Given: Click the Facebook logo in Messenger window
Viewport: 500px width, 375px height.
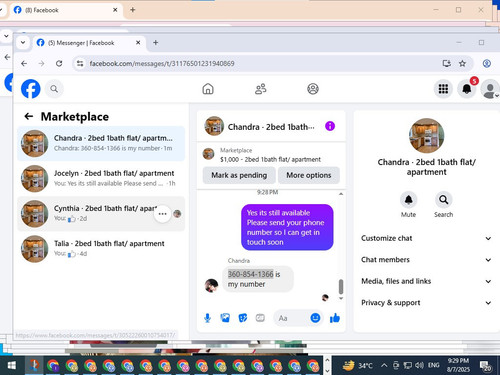Looking at the screenshot, I should click(x=31, y=89).
